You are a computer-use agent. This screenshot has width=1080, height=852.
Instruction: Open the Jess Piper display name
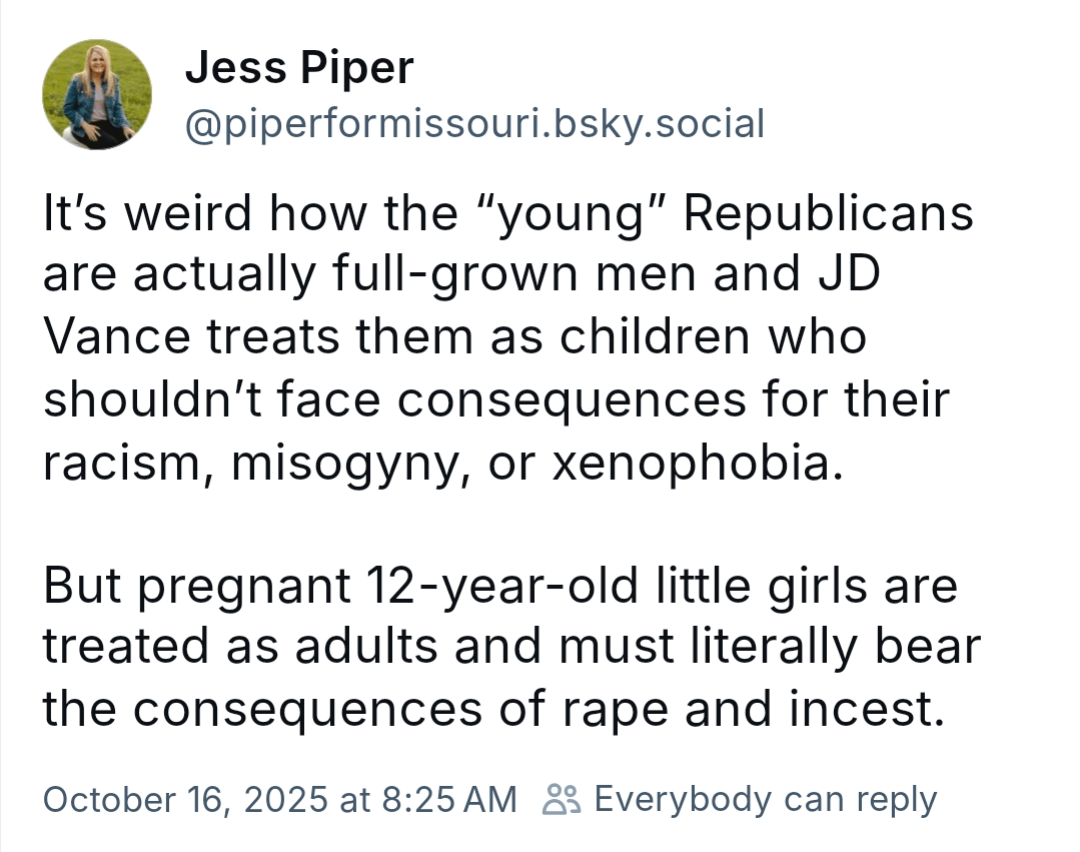pyautogui.click(x=299, y=68)
